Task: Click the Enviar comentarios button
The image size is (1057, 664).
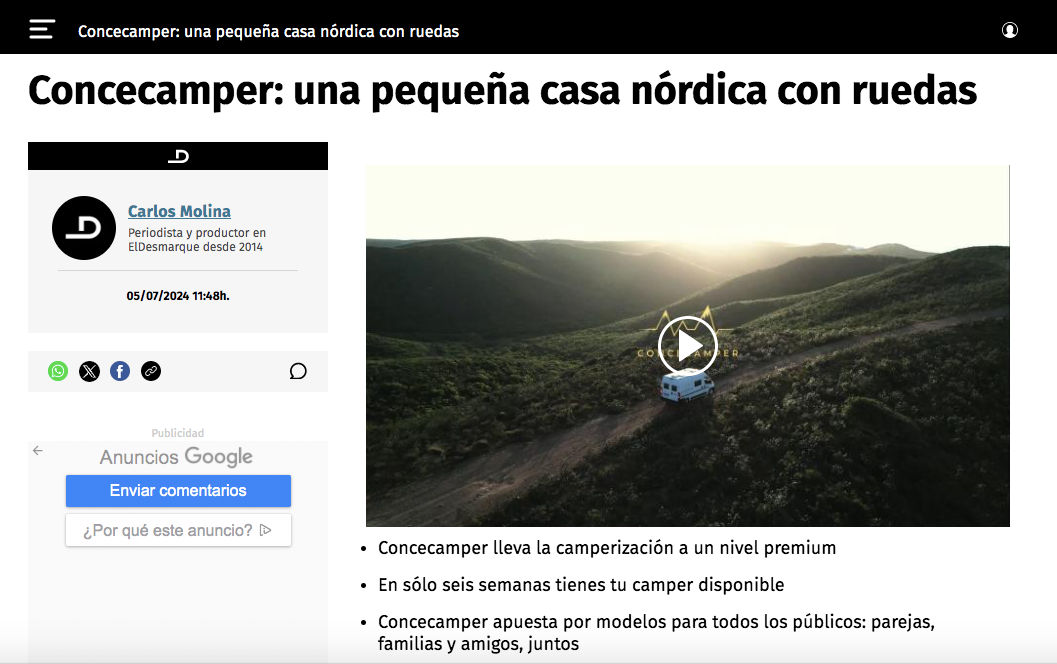Action: (179, 491)
